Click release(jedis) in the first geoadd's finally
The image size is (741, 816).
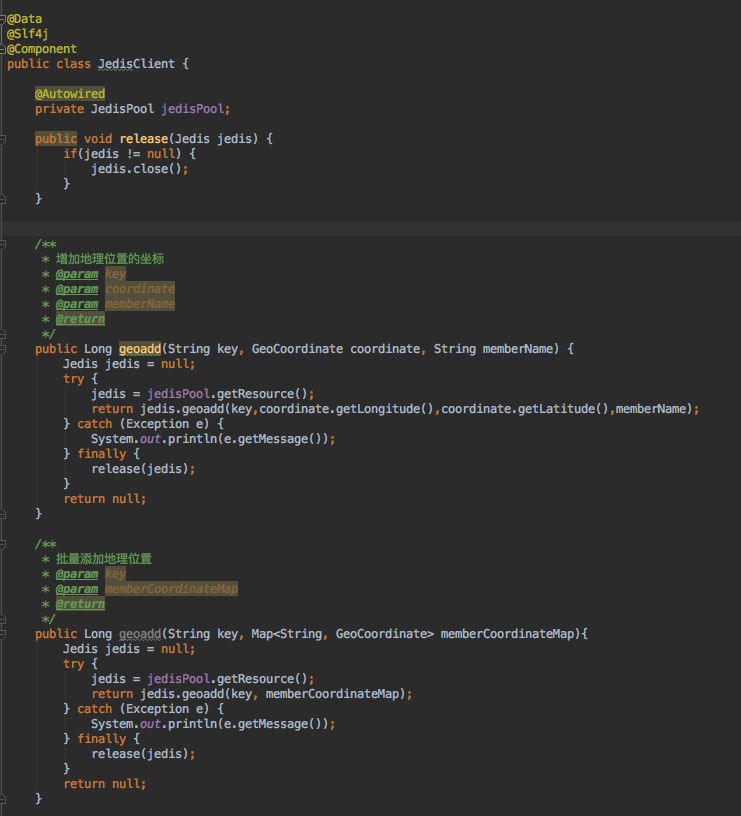[140, 469]
